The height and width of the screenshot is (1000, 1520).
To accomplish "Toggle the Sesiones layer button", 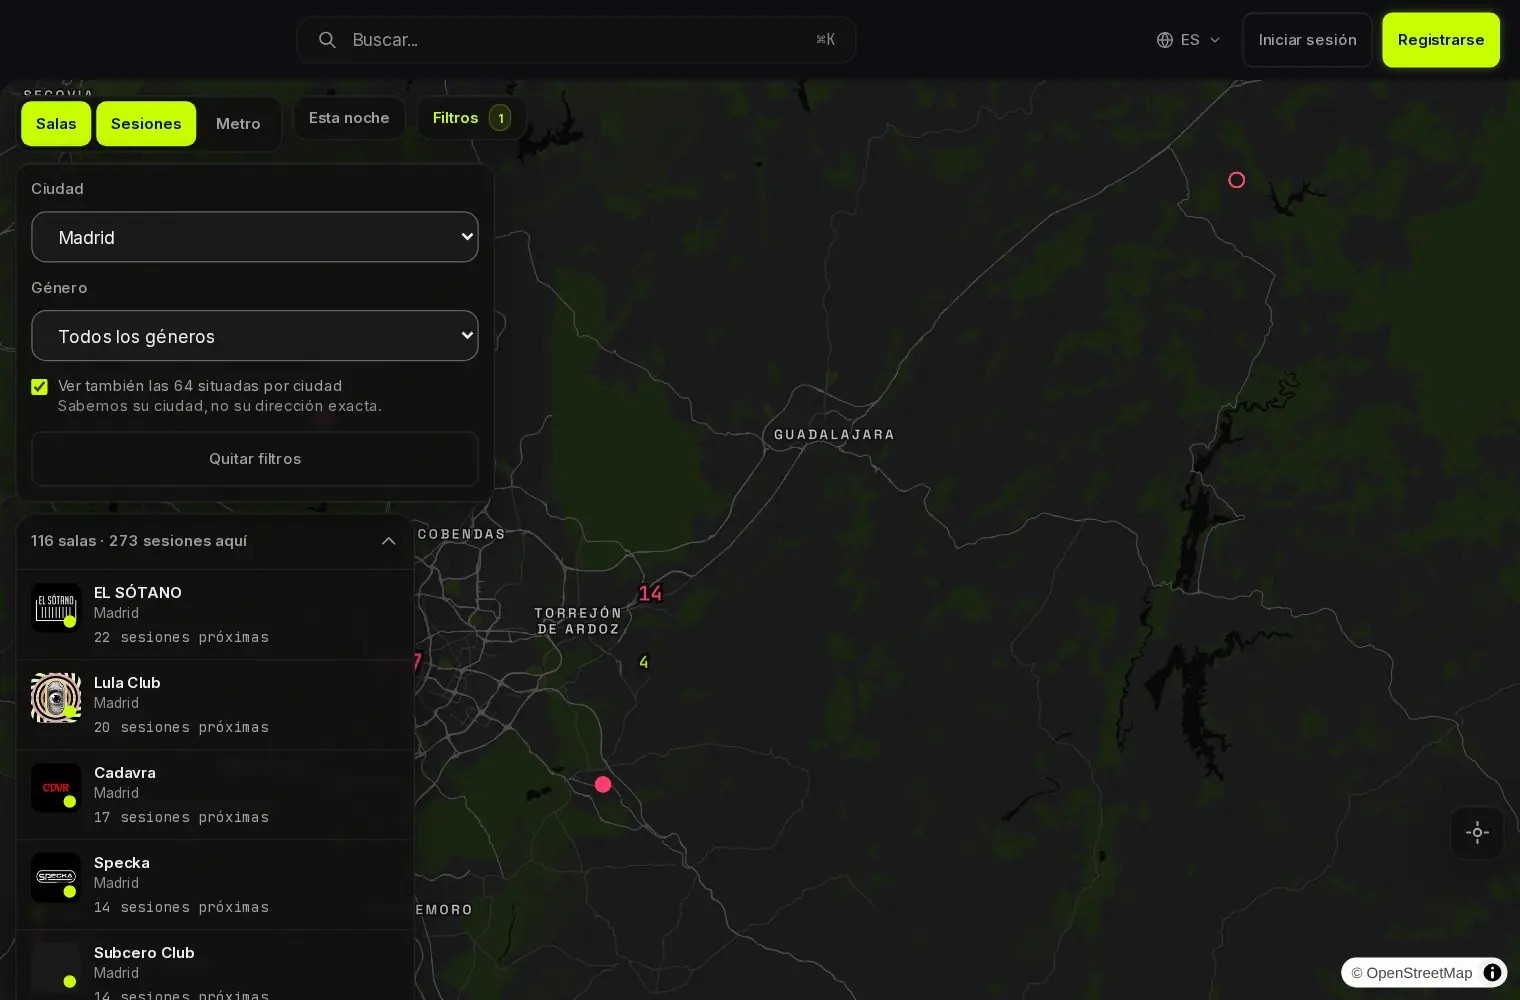I will click(x=146, y=124).
